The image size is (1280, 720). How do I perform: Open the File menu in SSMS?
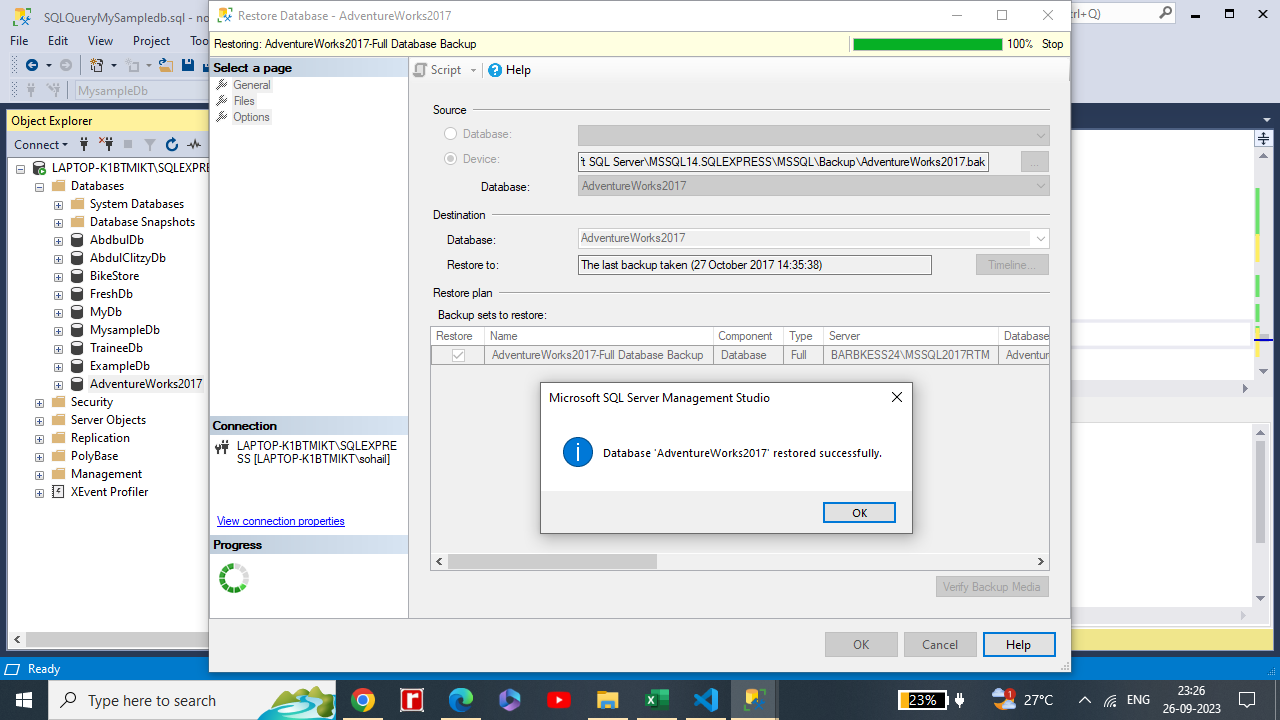pyautogui.click(x=19, y=41)
